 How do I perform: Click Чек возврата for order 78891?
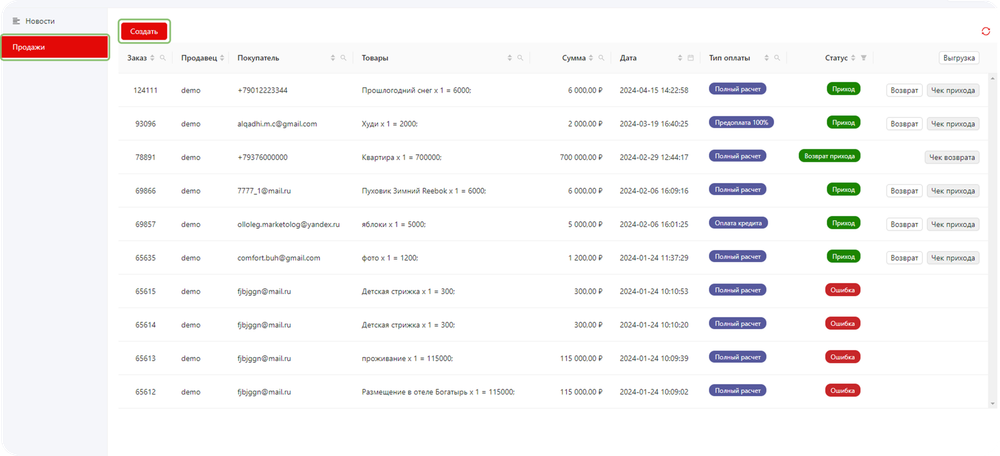pos(952,157)
